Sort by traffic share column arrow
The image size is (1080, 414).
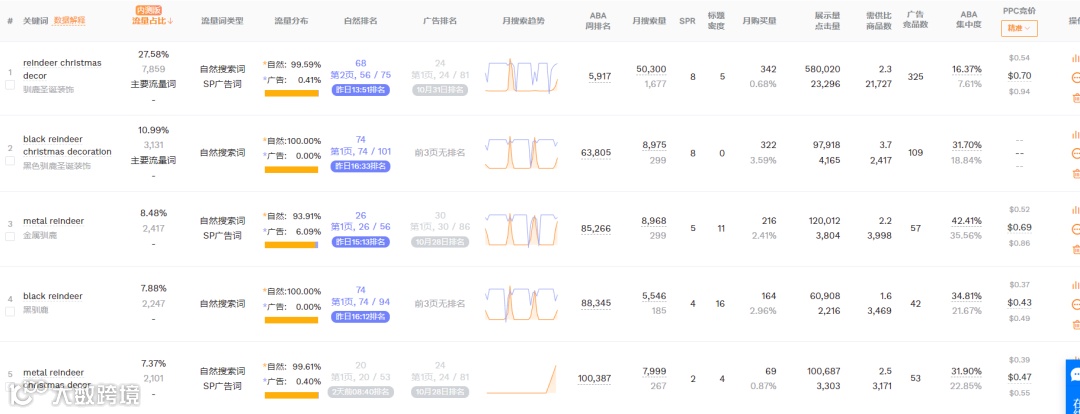point(170,20)
